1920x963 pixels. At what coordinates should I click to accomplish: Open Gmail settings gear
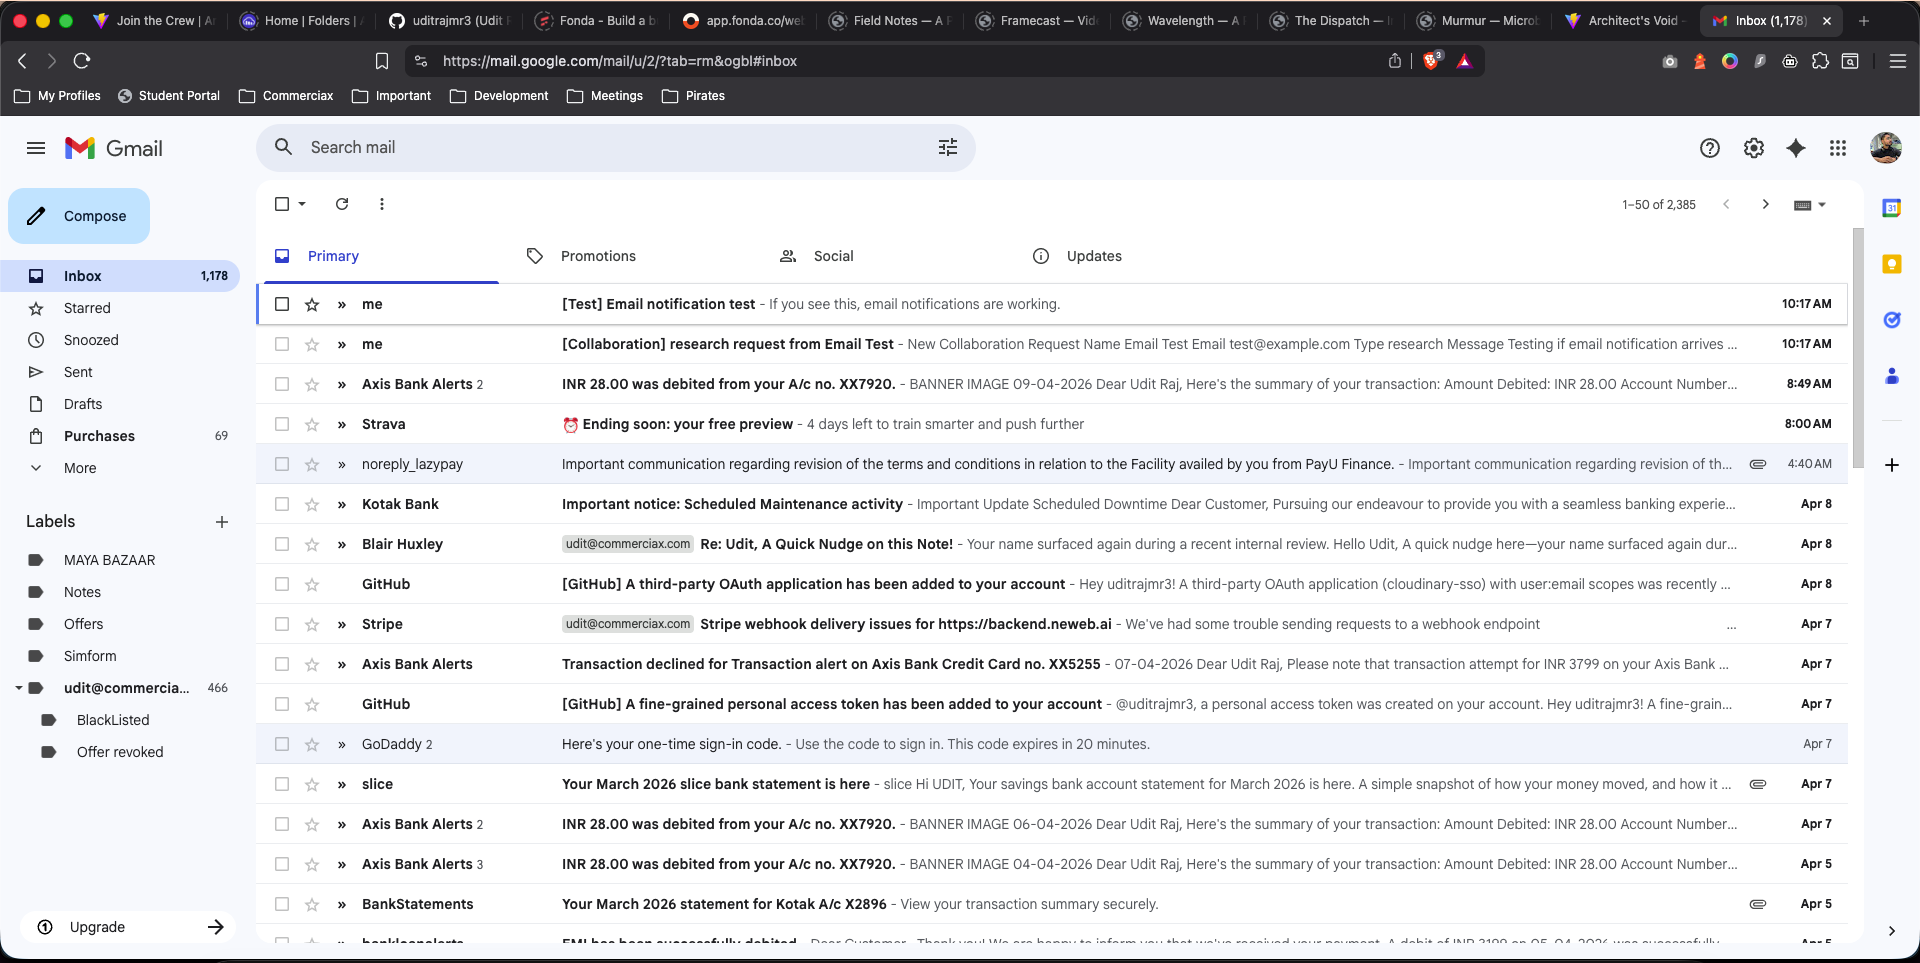(1753, 148)
